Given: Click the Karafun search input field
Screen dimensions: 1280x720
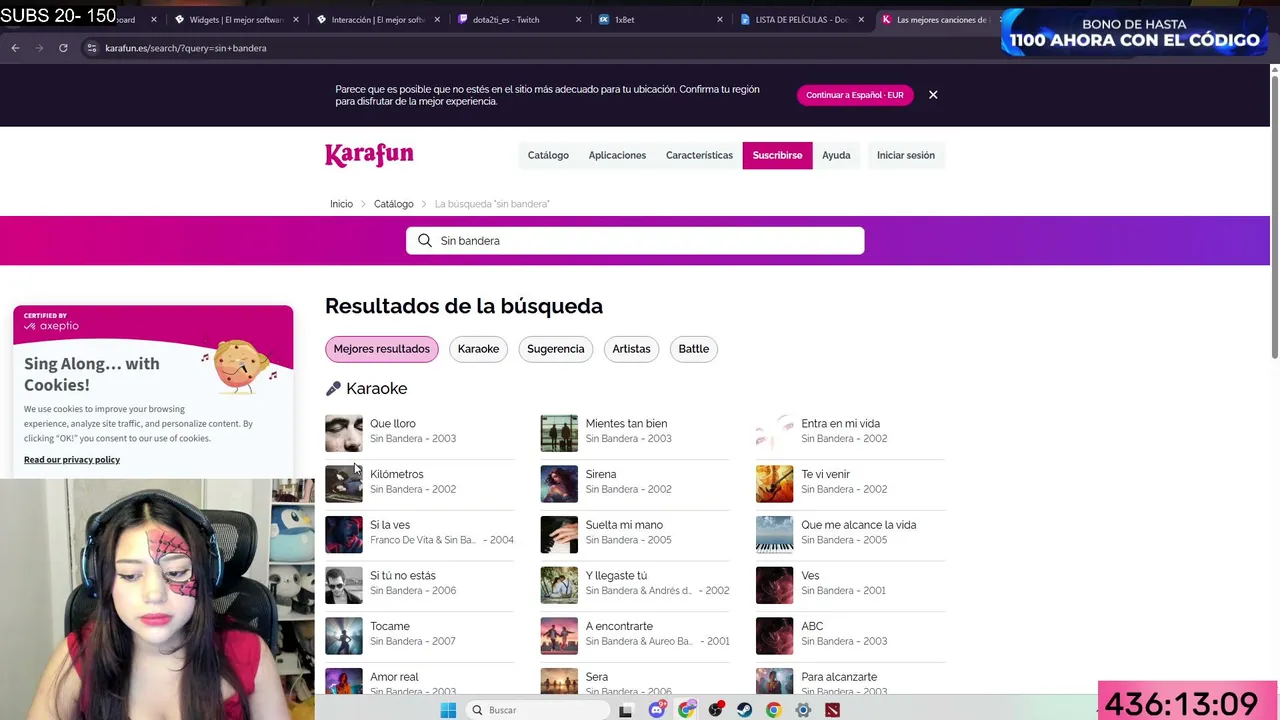Looking at the screenshot, I should click(635, 241).
